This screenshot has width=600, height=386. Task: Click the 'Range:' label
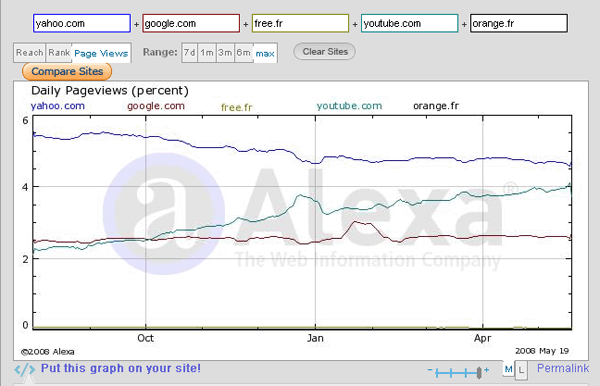pyautogui.click(x=160, y=52)
